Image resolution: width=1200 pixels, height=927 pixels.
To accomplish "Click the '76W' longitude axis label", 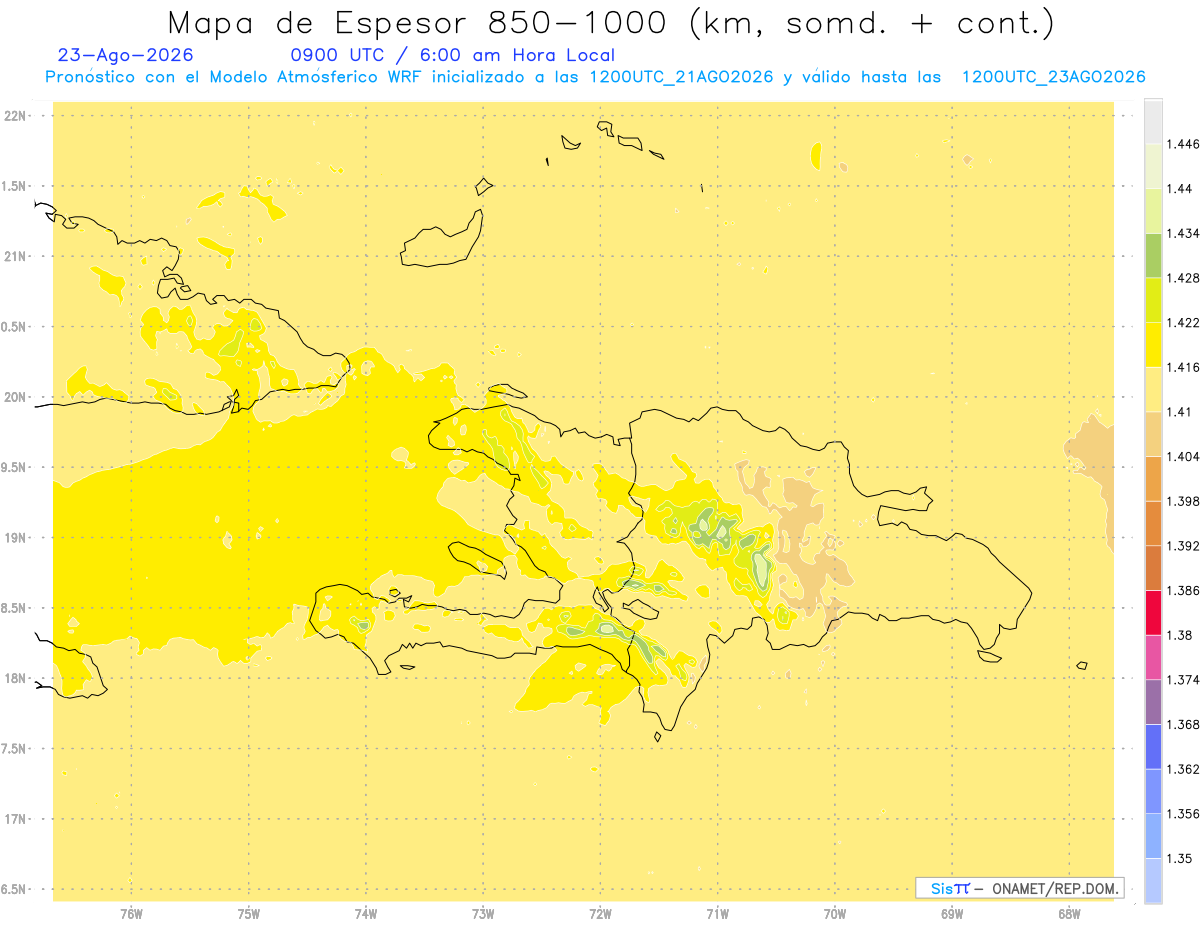I will tap(131, 914).
